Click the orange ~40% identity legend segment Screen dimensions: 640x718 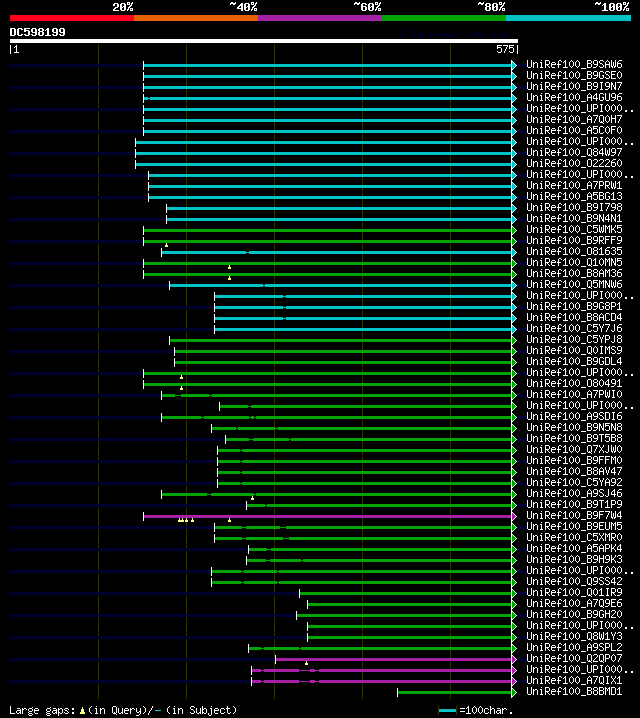tap(196, 18)
